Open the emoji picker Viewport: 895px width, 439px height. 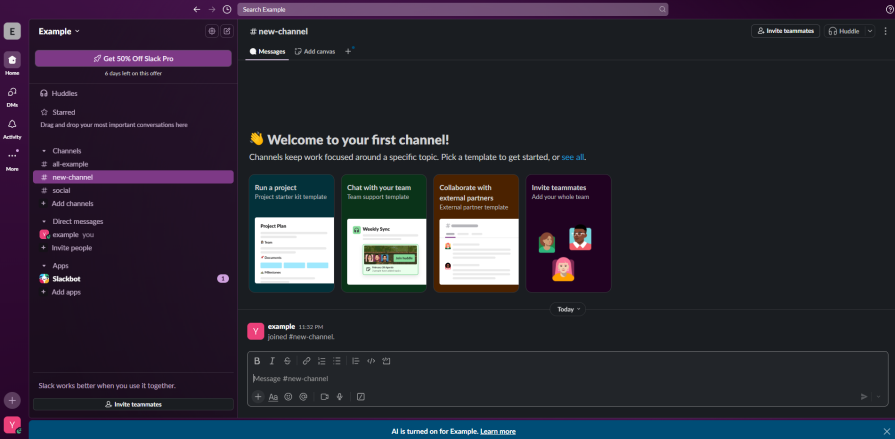288,397
